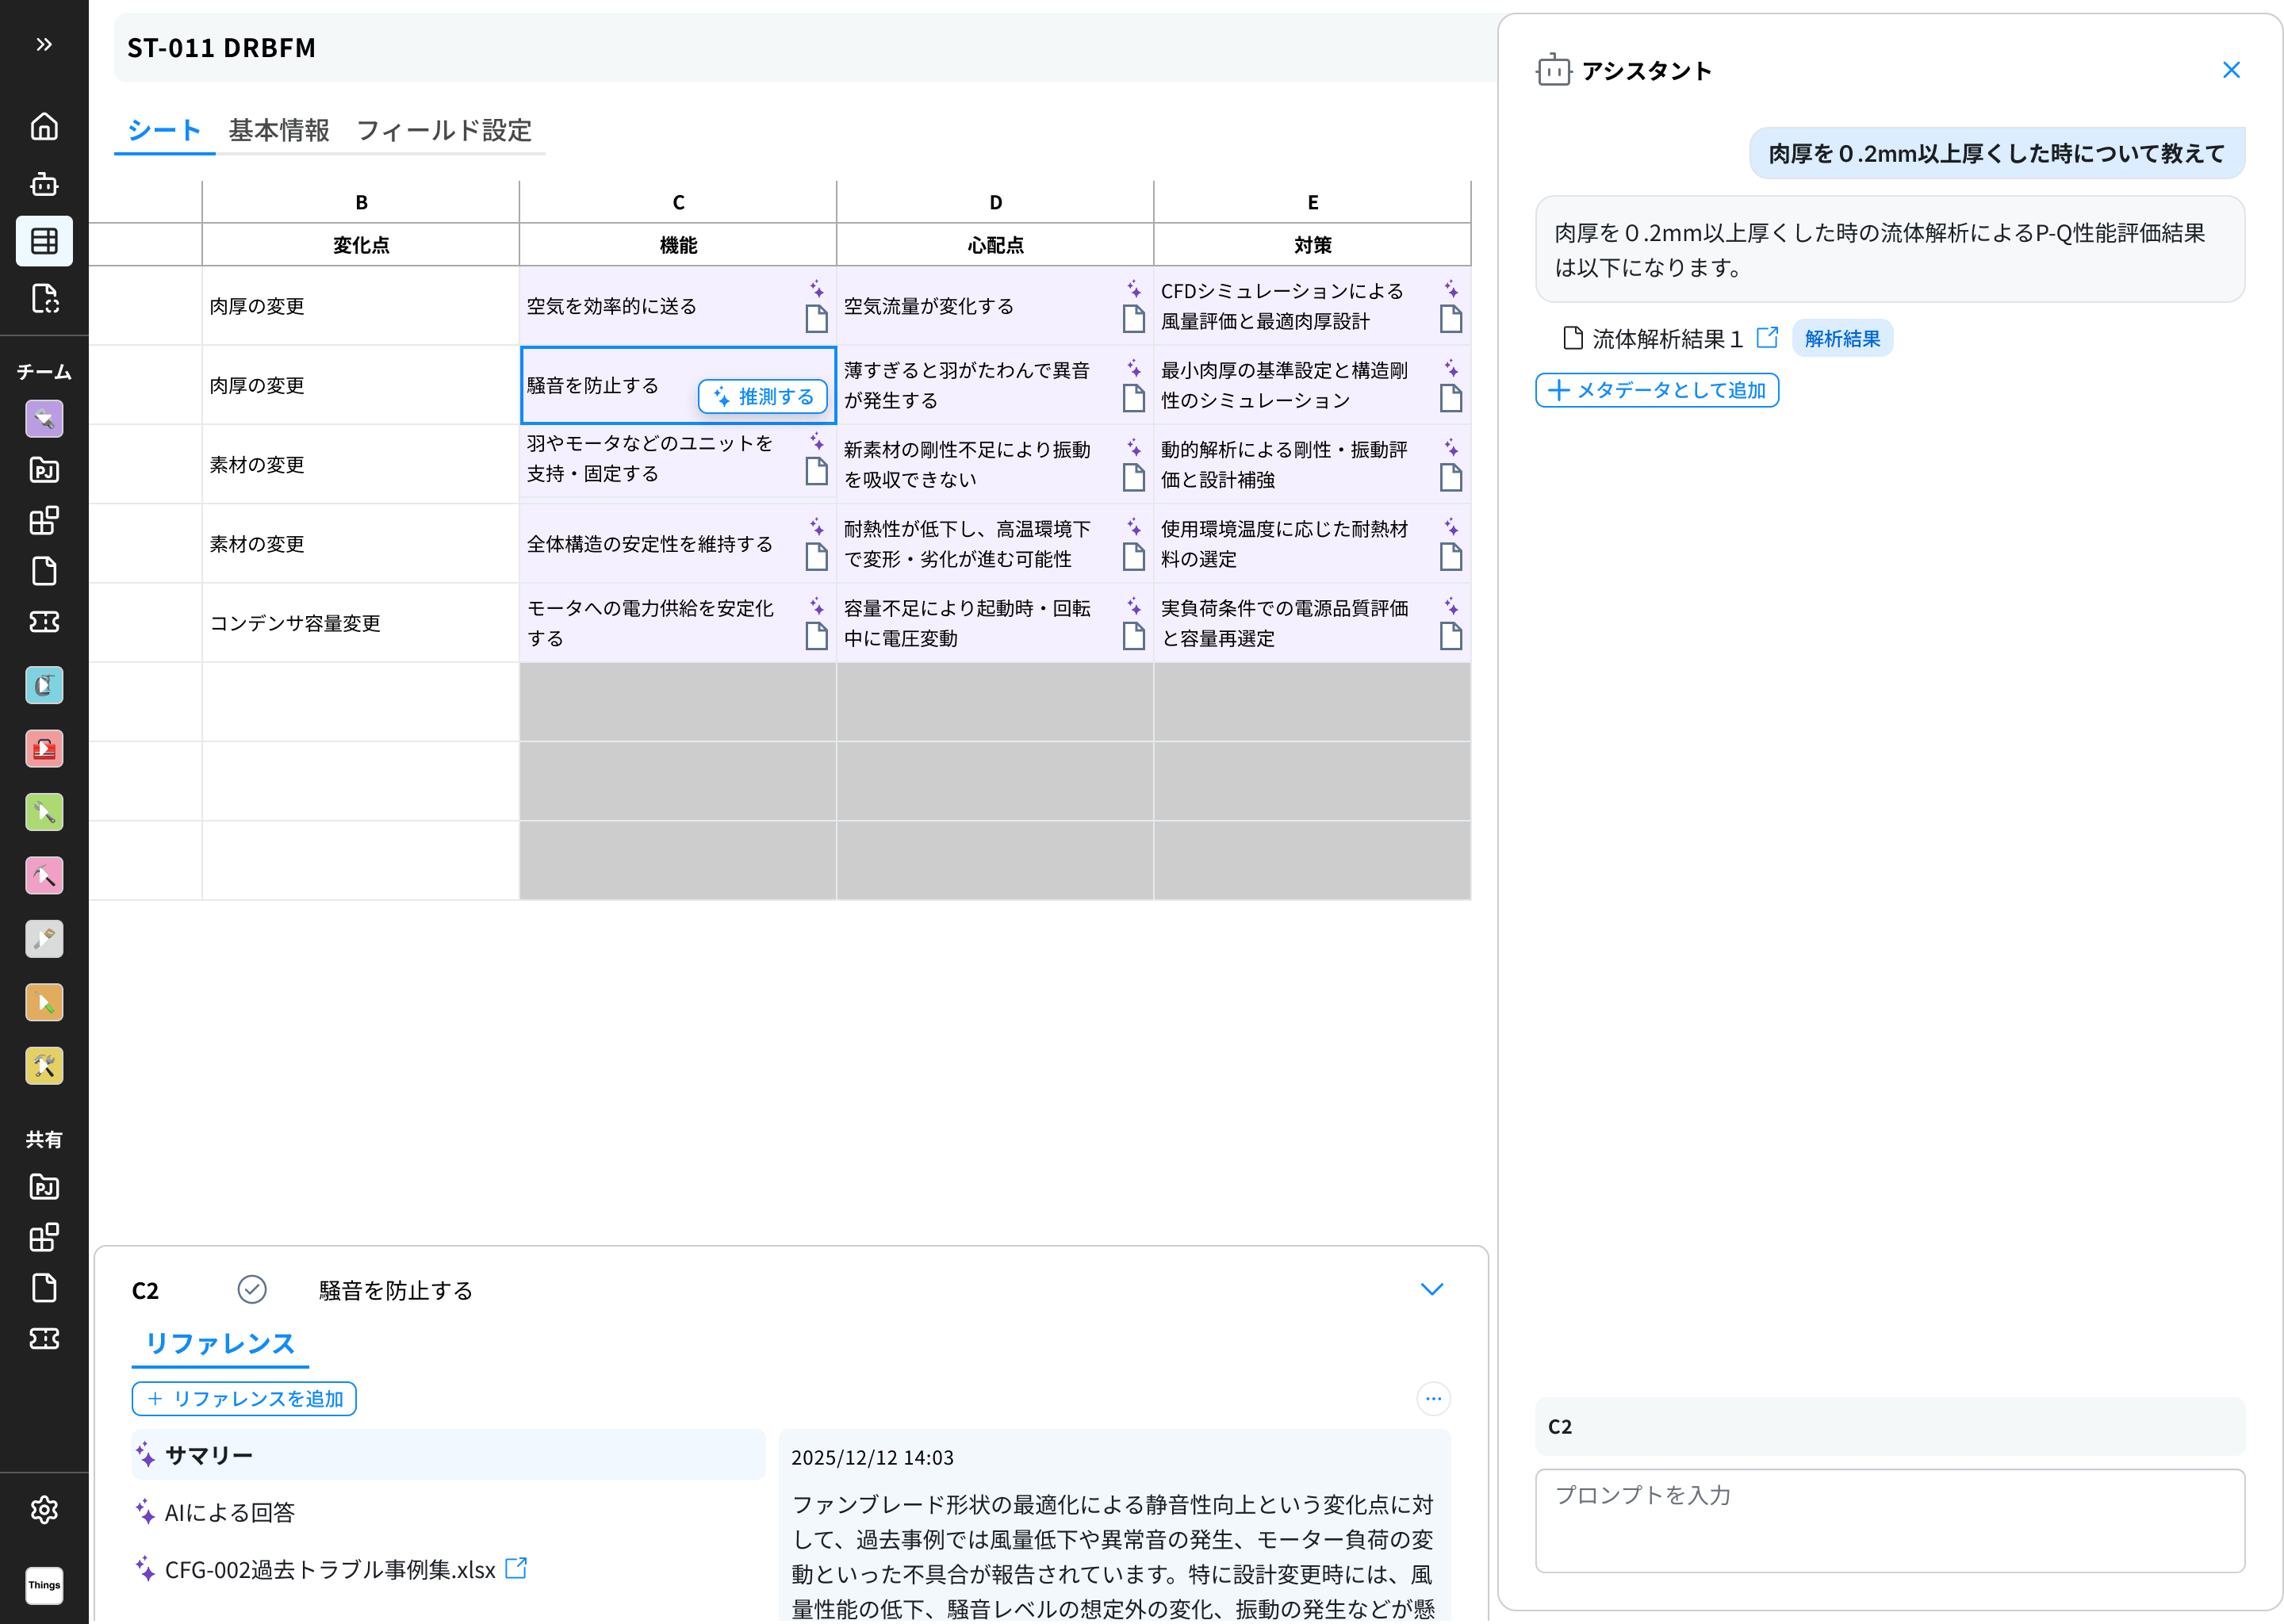Open the red team workspace icon
2284x1624 pixels.
44,749
